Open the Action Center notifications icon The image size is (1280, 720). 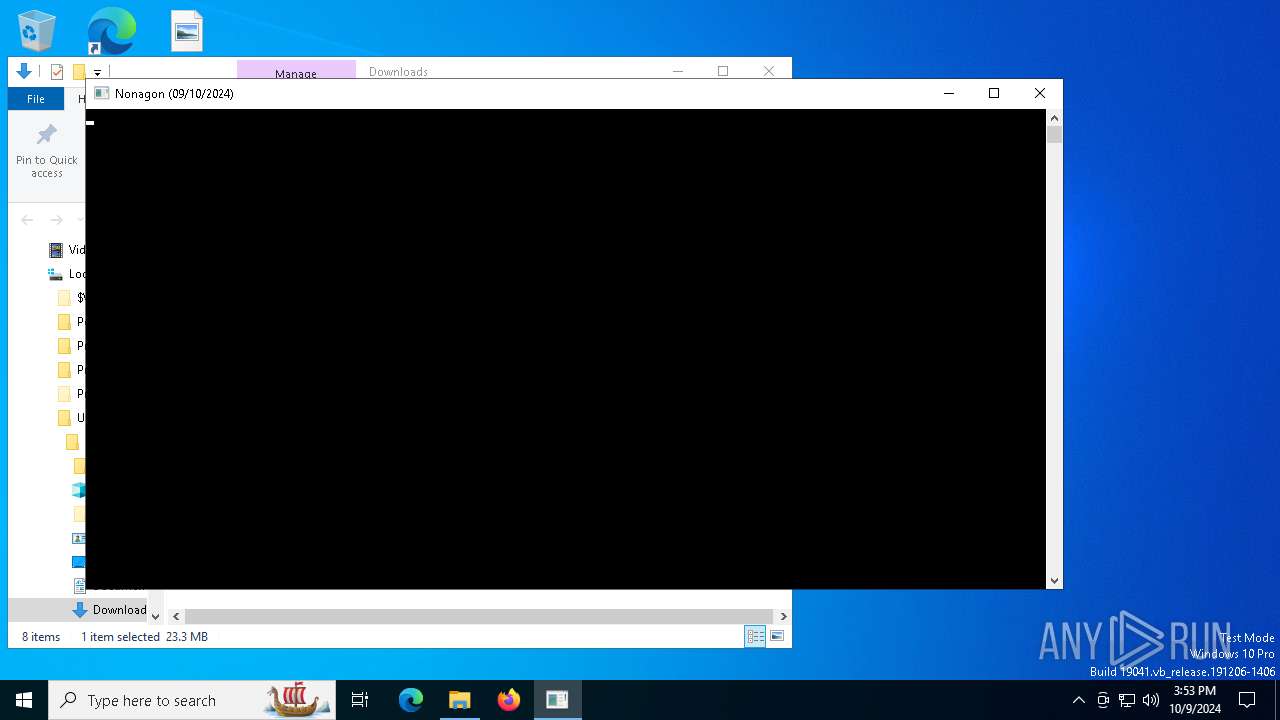(1247, 700)
